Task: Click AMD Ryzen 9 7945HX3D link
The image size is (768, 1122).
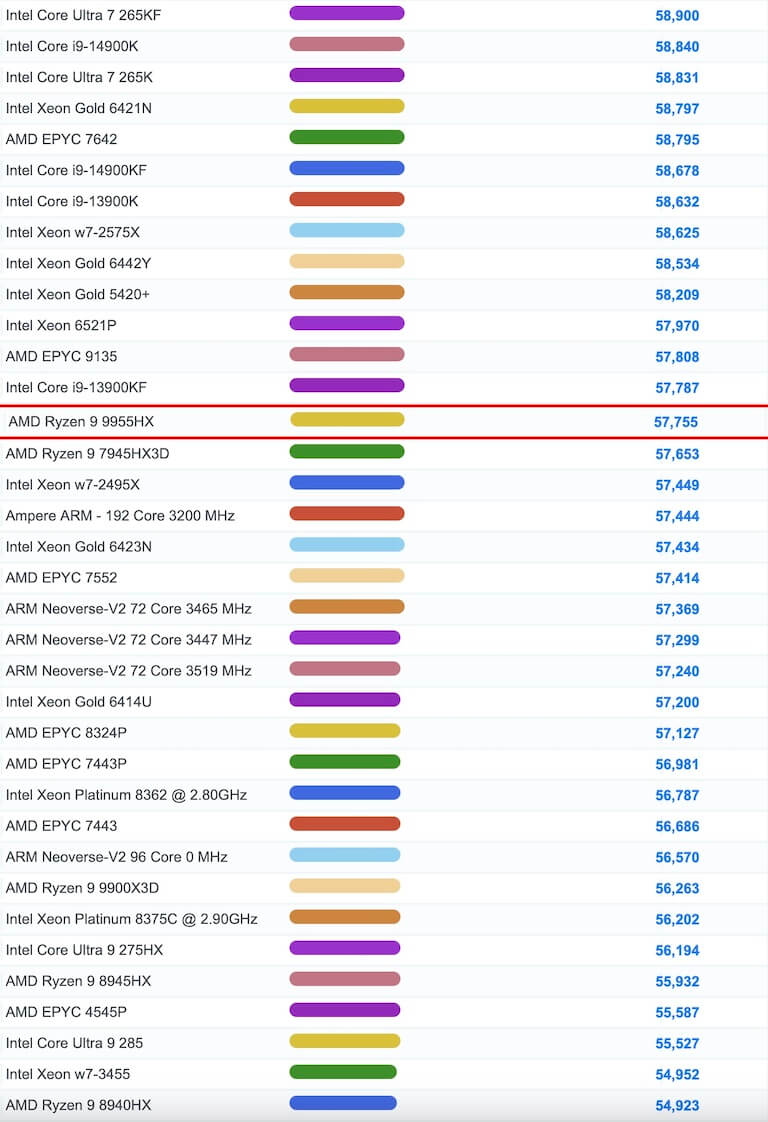Action: pyautogui.click(x=87, y=454)
